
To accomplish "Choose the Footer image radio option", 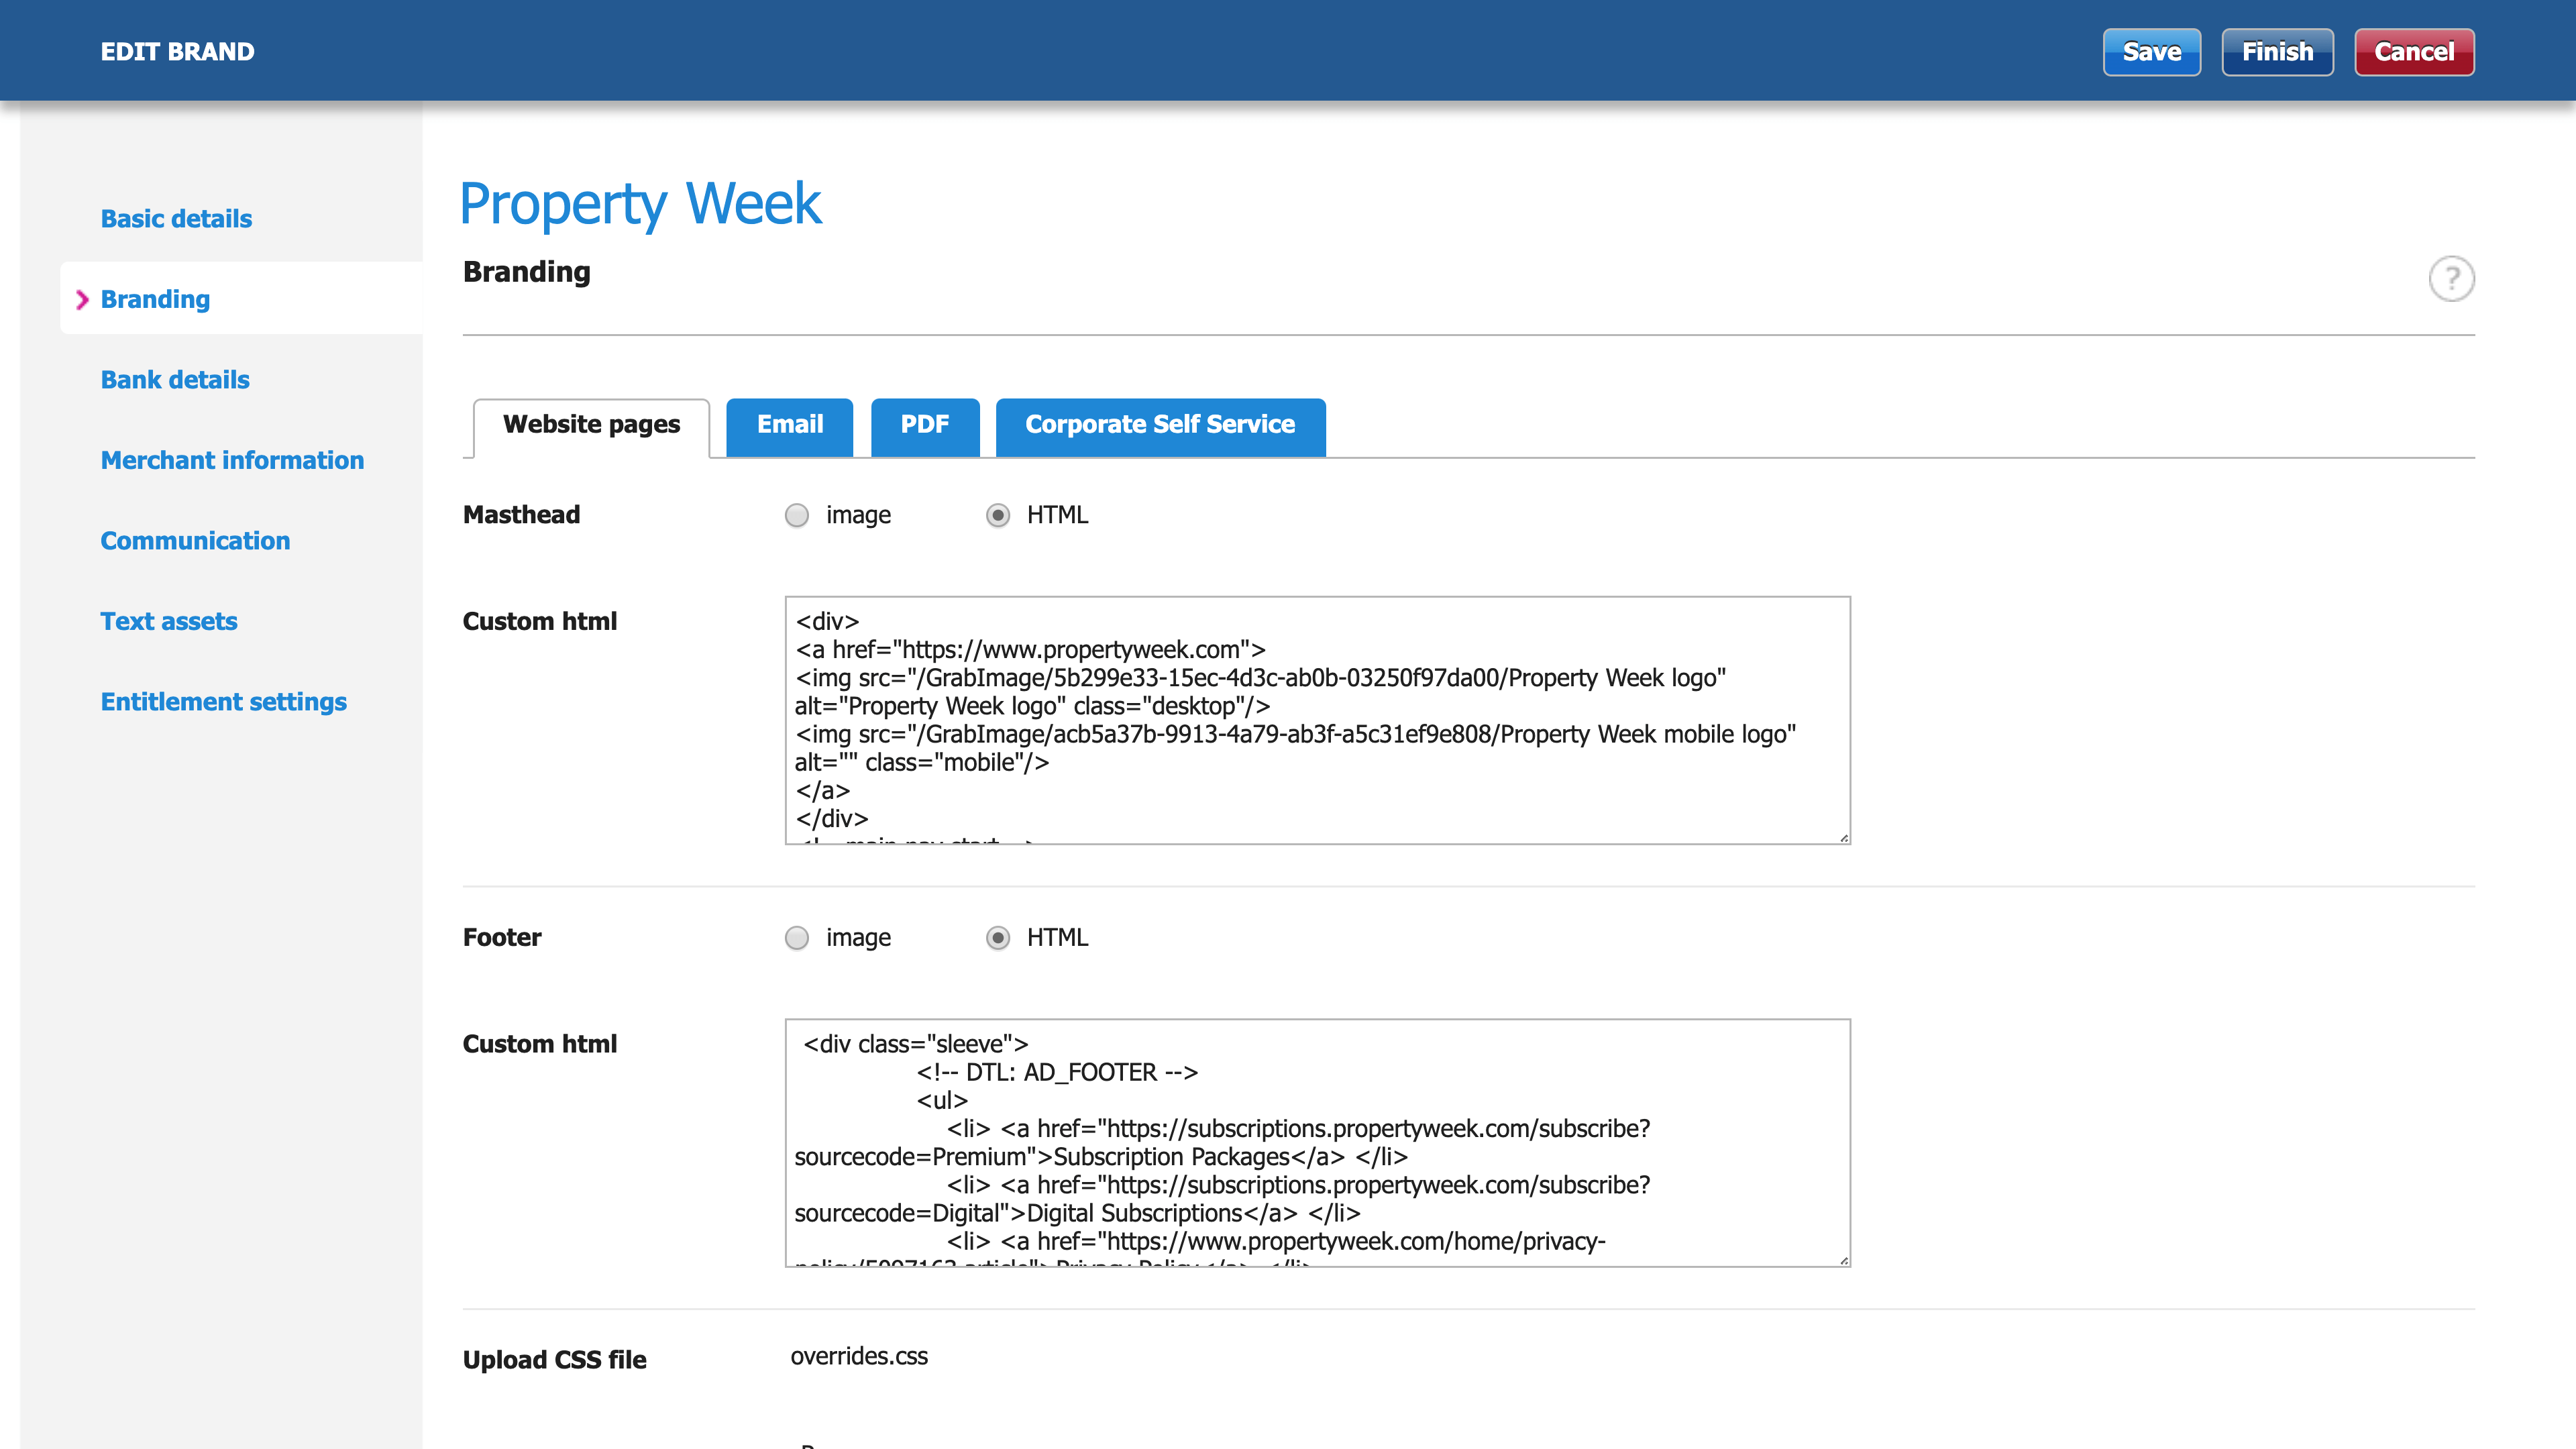I will pyautogui.click(x=797, y=938).
